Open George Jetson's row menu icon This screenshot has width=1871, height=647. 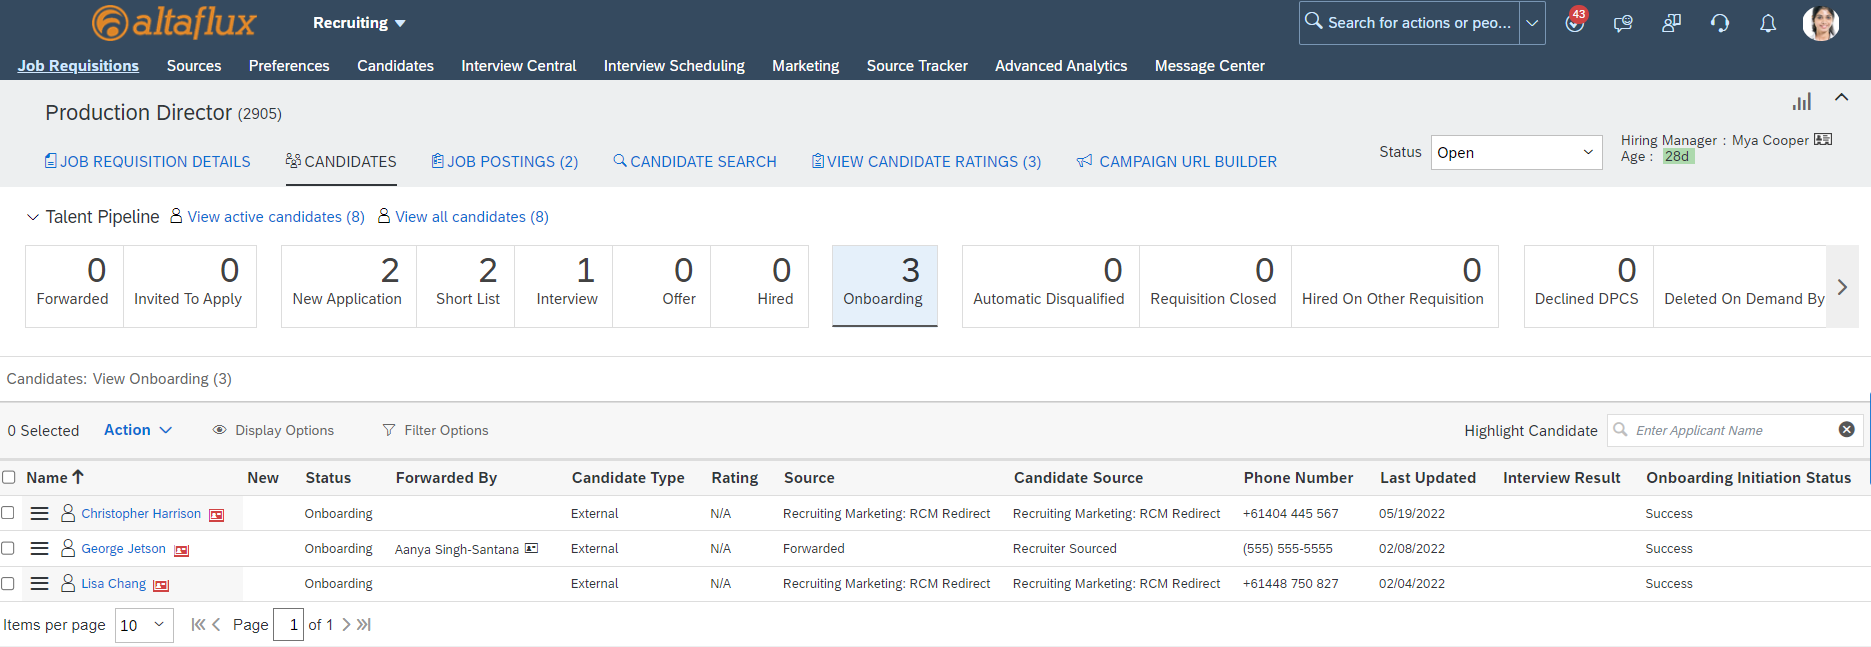pyautogui.click(x=40, y=548)
